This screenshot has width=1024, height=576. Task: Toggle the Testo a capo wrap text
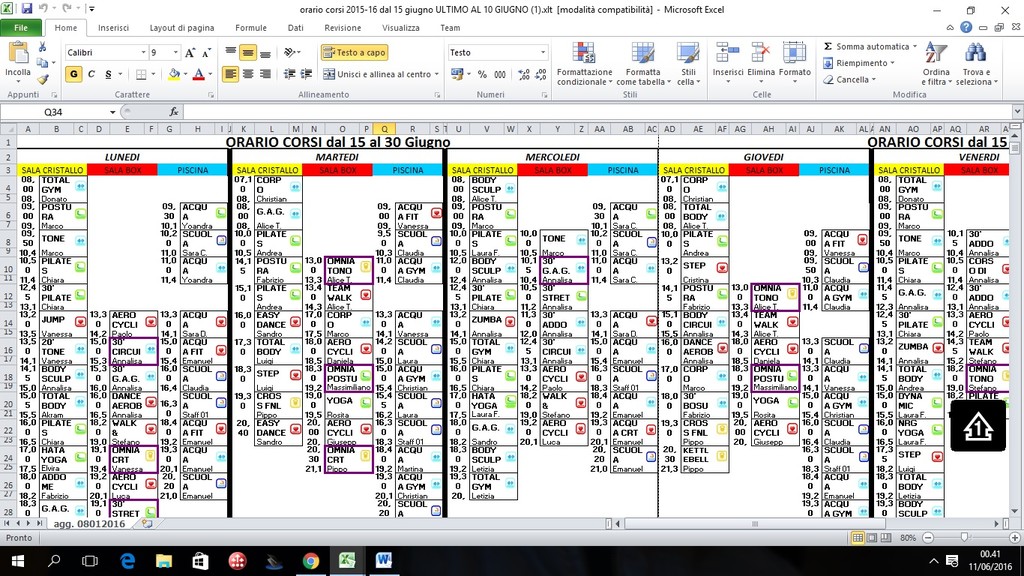354,52
